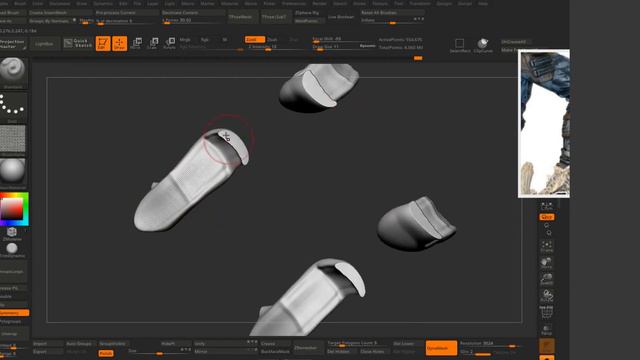Image resolution: width=640 pixels, height=360 pixels.
Task: Open the Zplugin menu
Action: coord(444,3)
